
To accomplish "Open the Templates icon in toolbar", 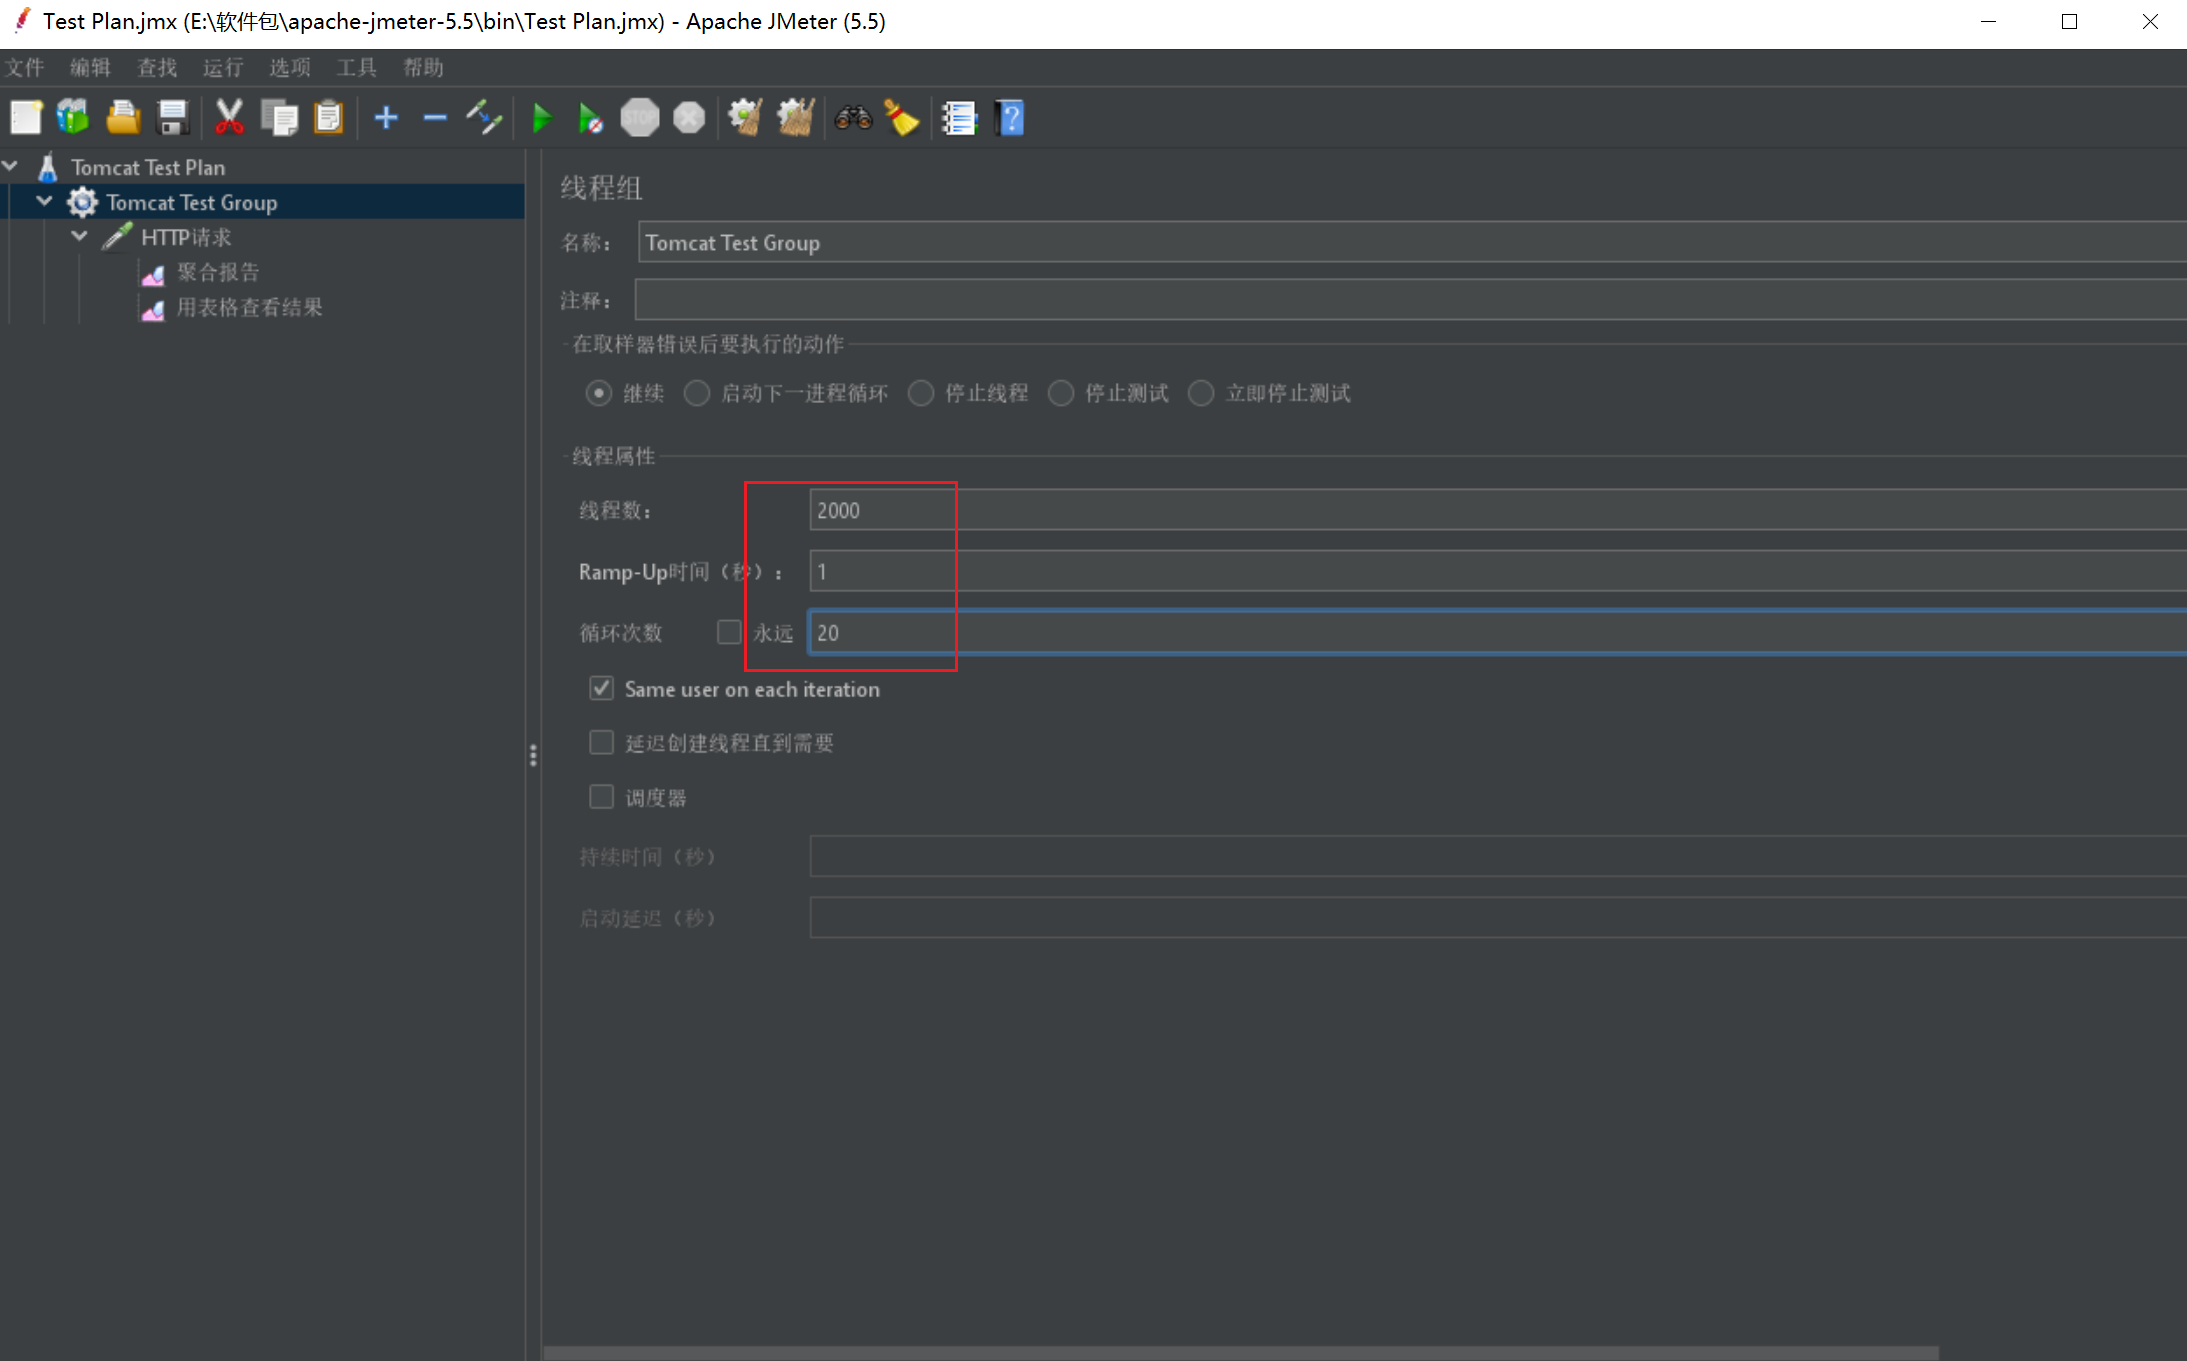I will (x=73, y=118).
